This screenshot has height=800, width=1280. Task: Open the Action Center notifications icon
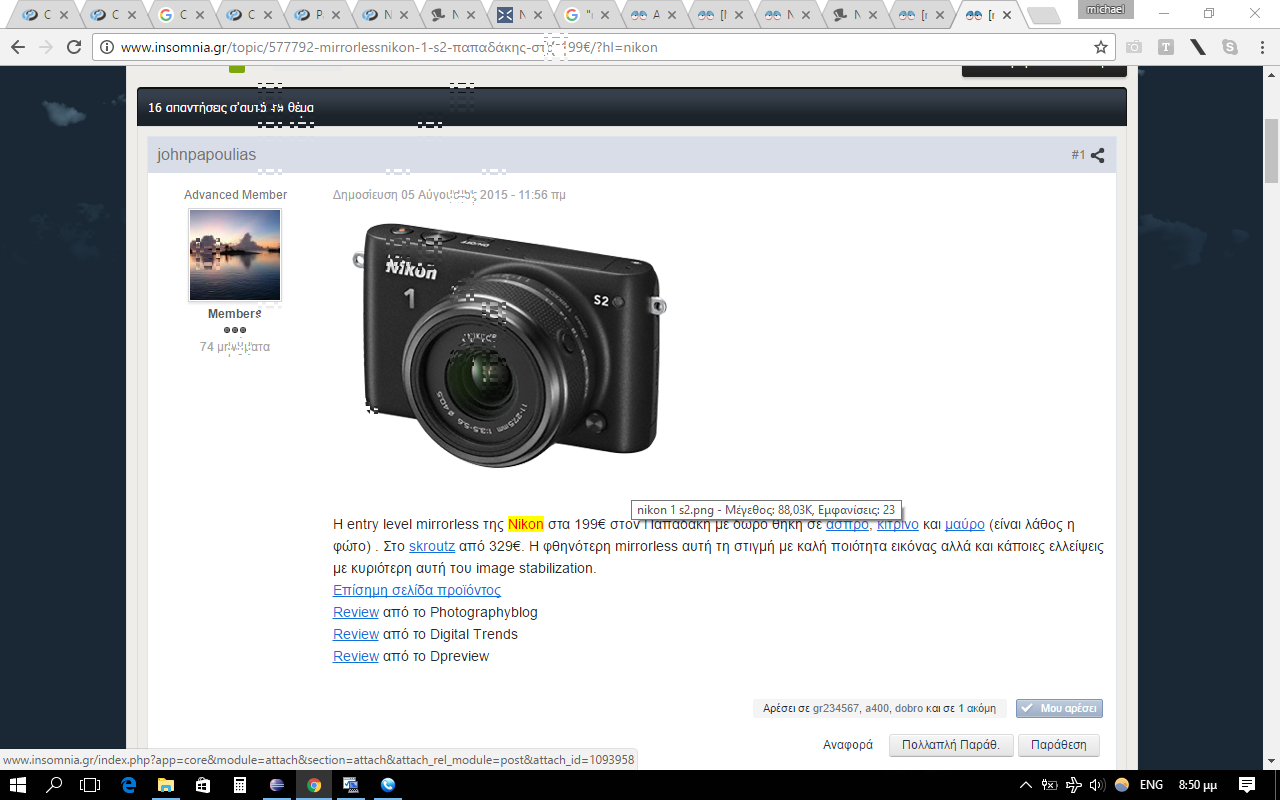click(x=1247, y=785)
